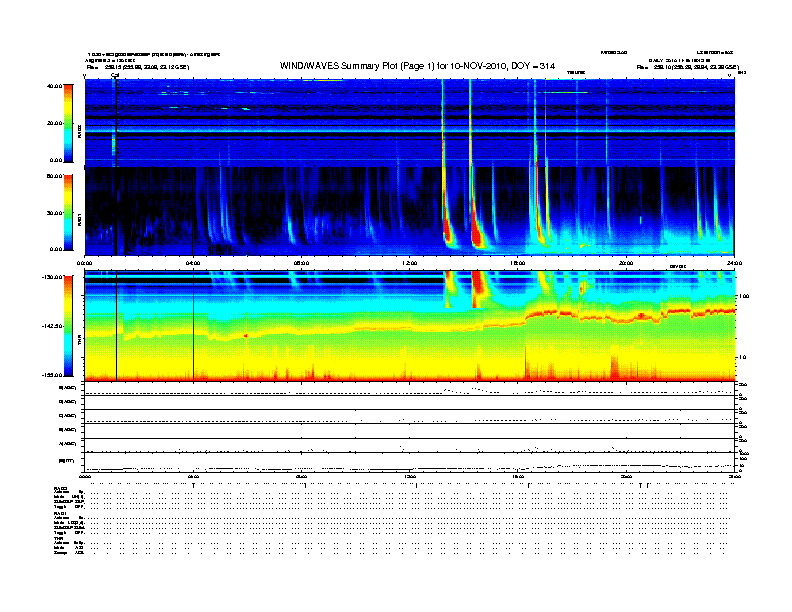Screen dimensions: 792x612
Task: Click the 12:00 time axis label
Action: 409,263
